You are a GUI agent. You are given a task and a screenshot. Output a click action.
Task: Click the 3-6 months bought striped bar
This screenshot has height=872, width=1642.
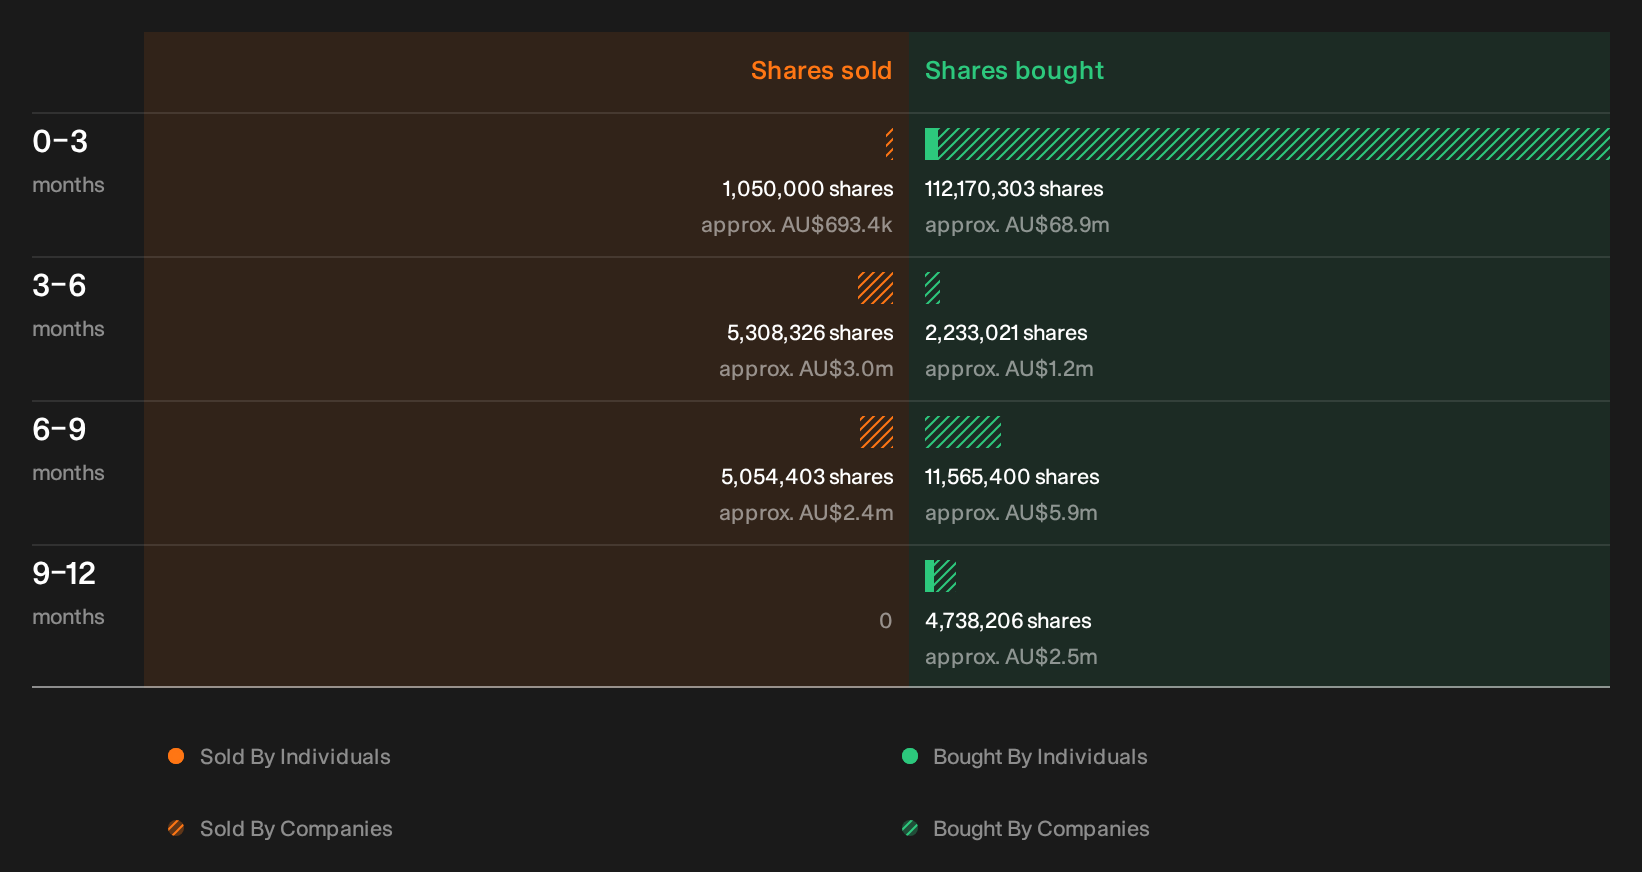[932, 288]
